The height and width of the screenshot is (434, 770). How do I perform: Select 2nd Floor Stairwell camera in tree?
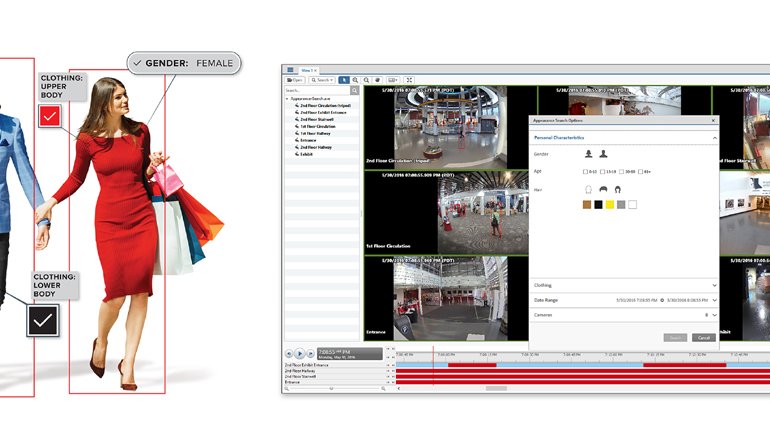(x=319, y=120)
